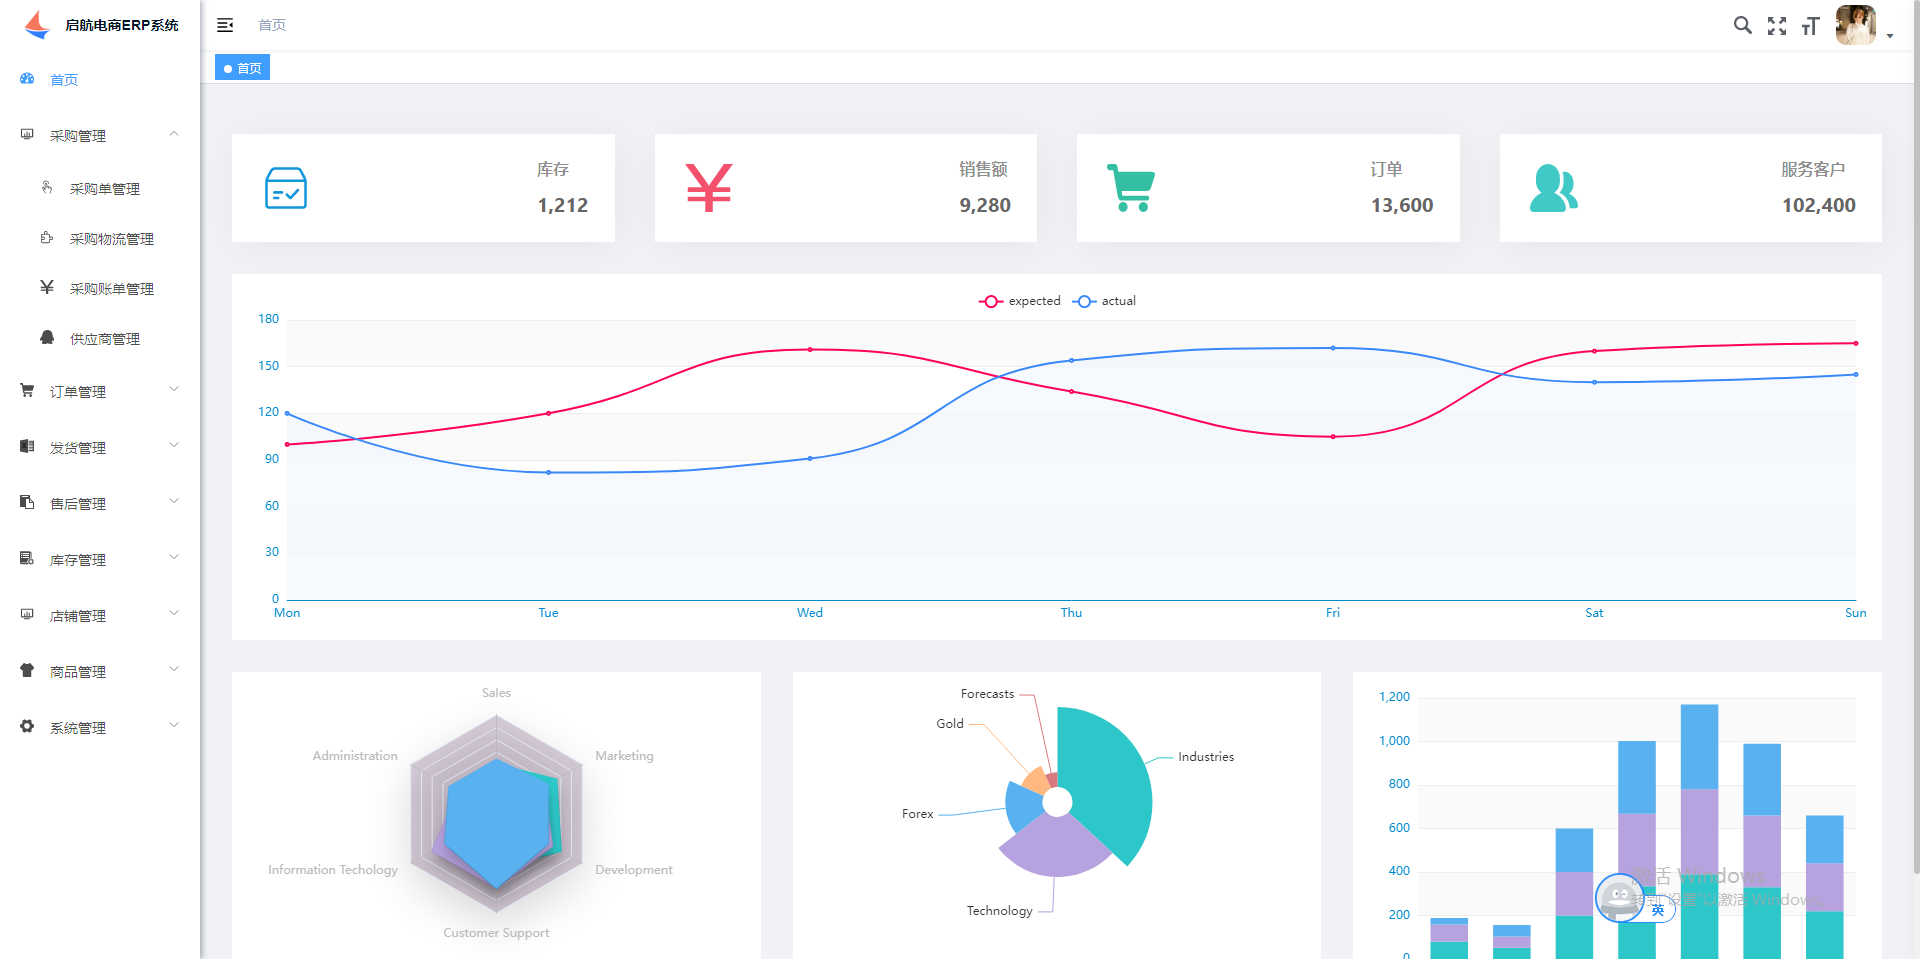Click the green cart 订单 icon
The width and height of the screenshot is (1920, 959).
tap(1131, 188)
